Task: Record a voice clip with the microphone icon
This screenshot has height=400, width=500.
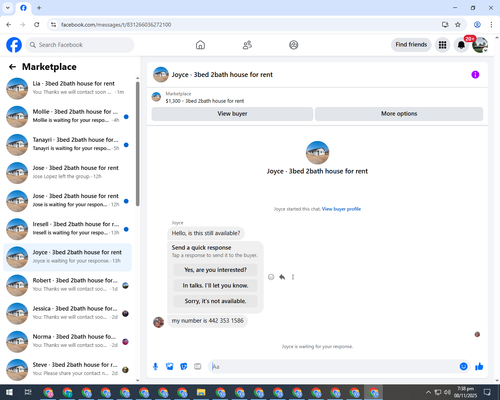Action: point(155,367)
